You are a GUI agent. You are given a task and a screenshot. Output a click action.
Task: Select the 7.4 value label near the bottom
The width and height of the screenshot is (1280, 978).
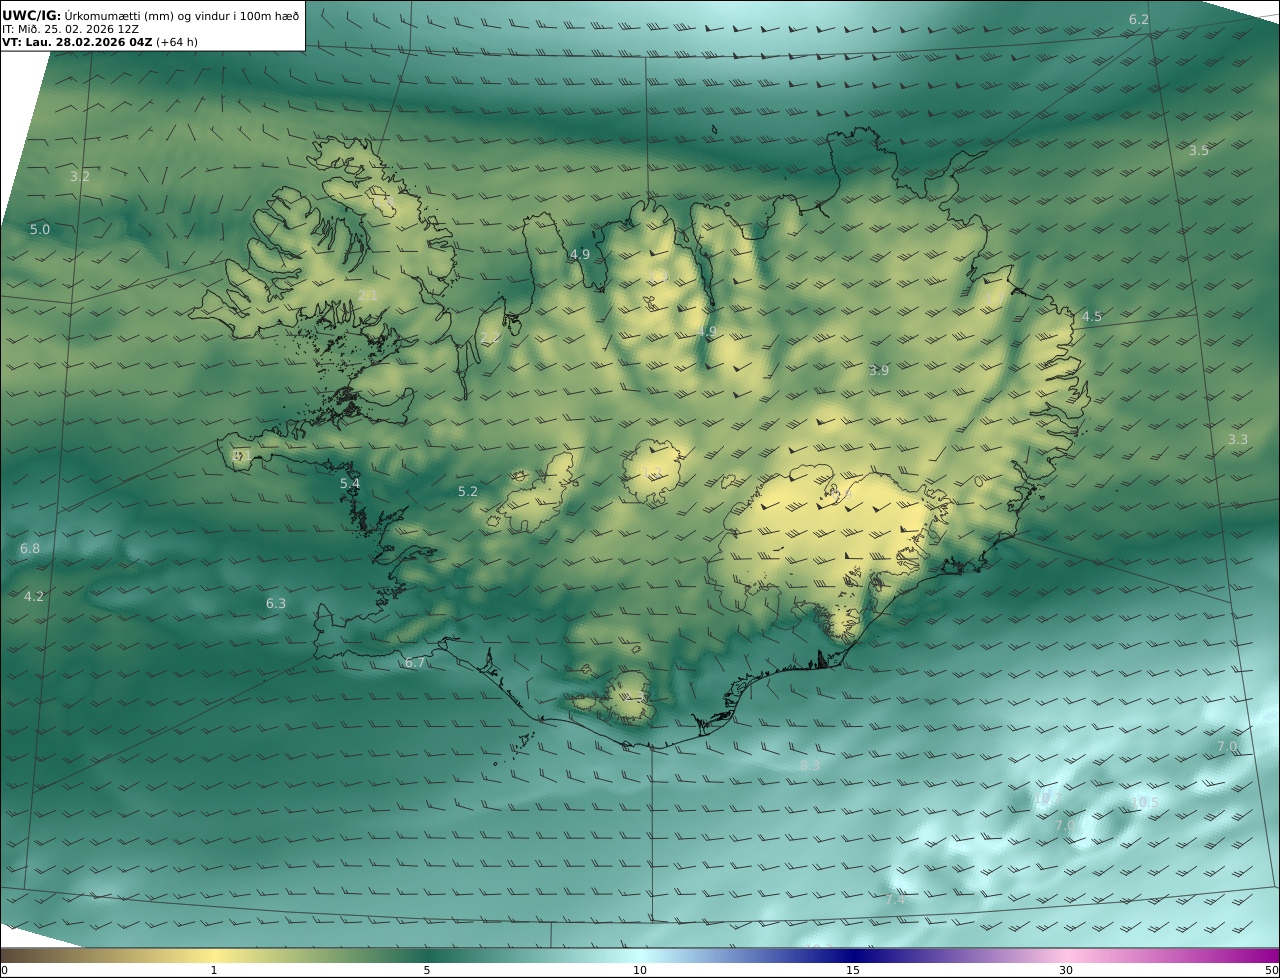point(894,900)
